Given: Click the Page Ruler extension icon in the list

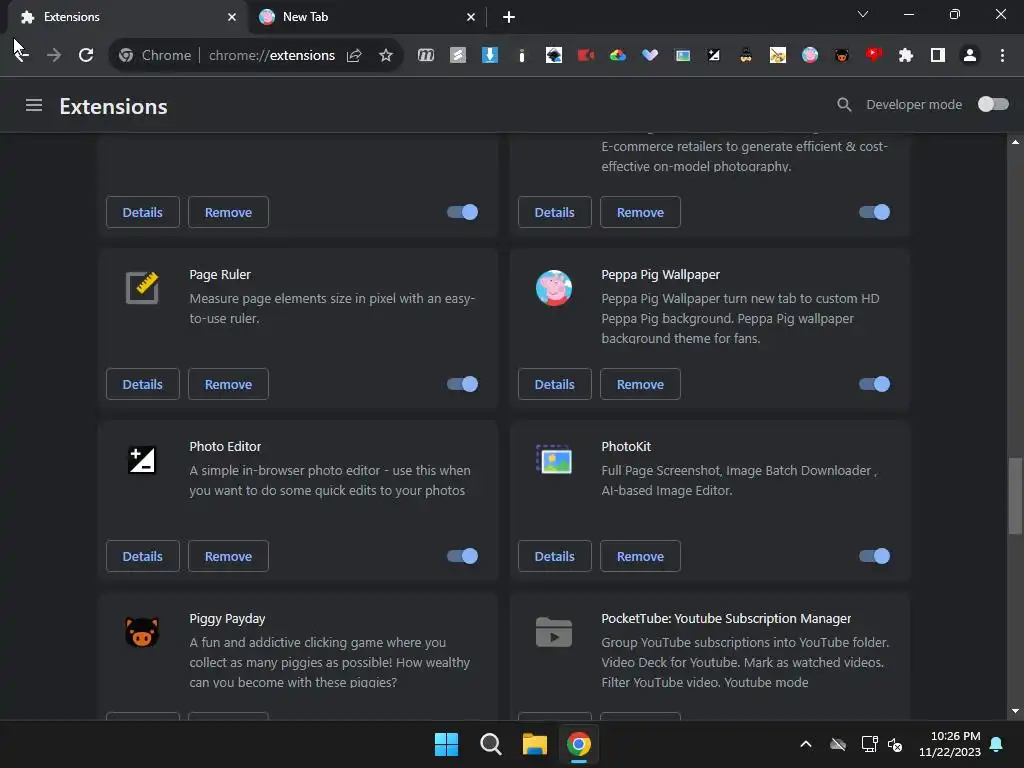Looking at the screenshot, I should tap(142, 287).
